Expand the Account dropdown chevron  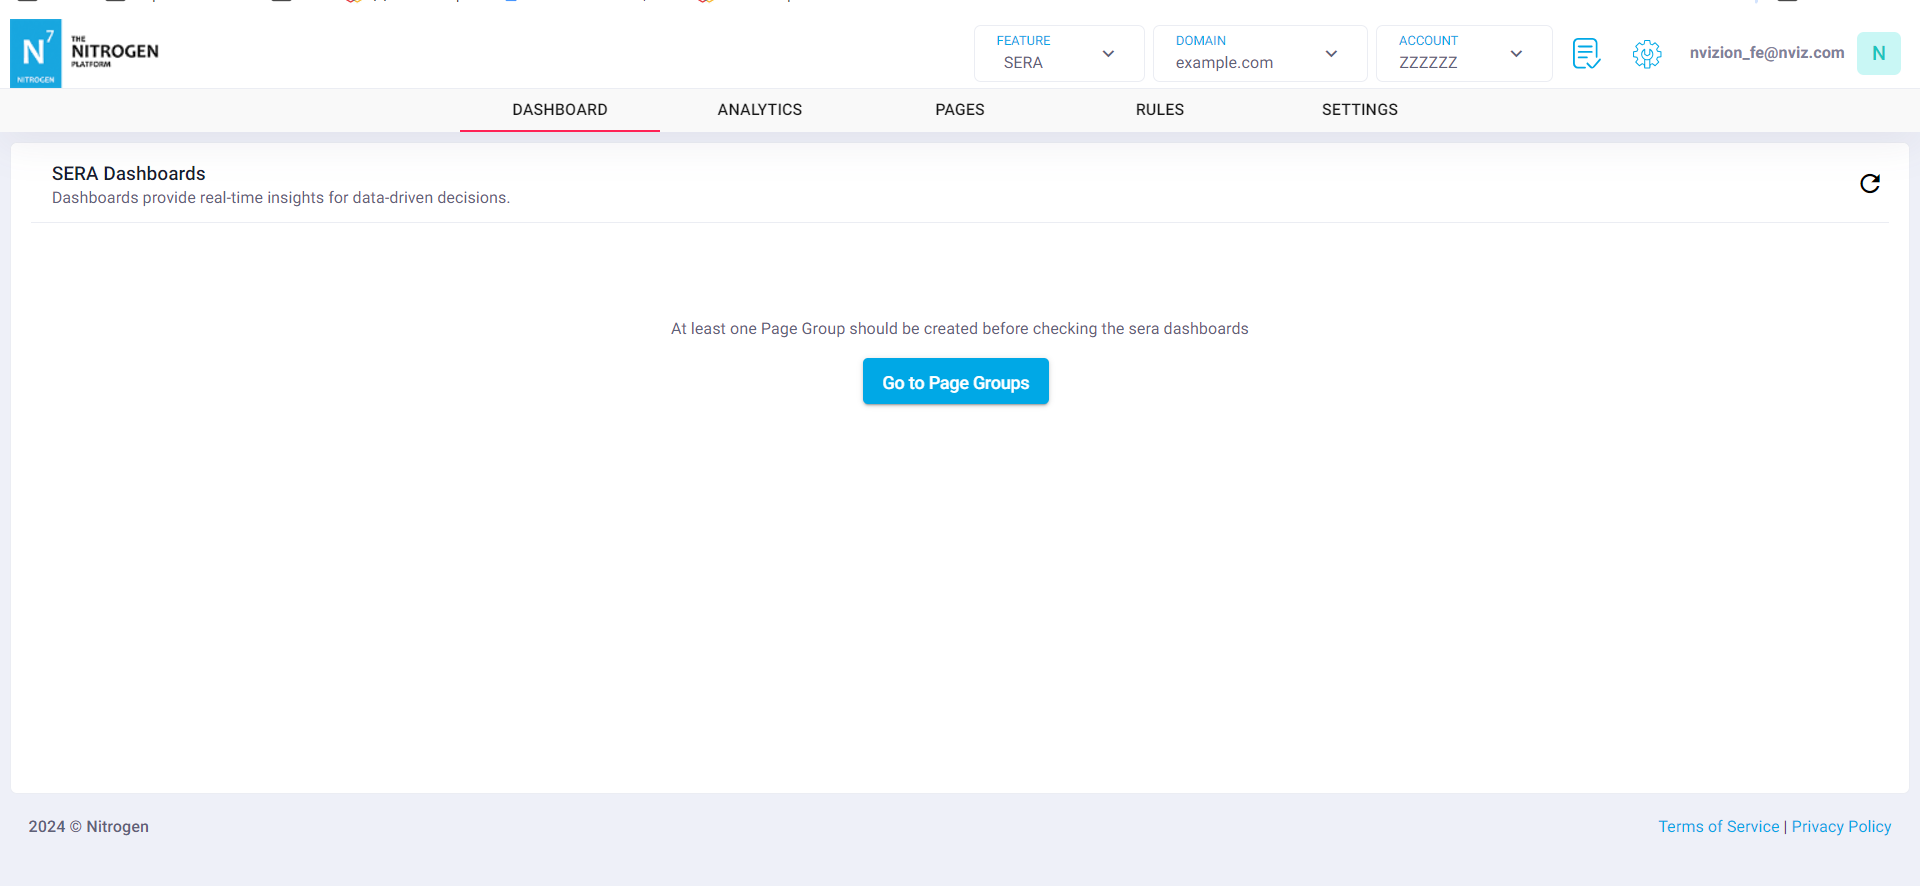tap(1516, 54)
